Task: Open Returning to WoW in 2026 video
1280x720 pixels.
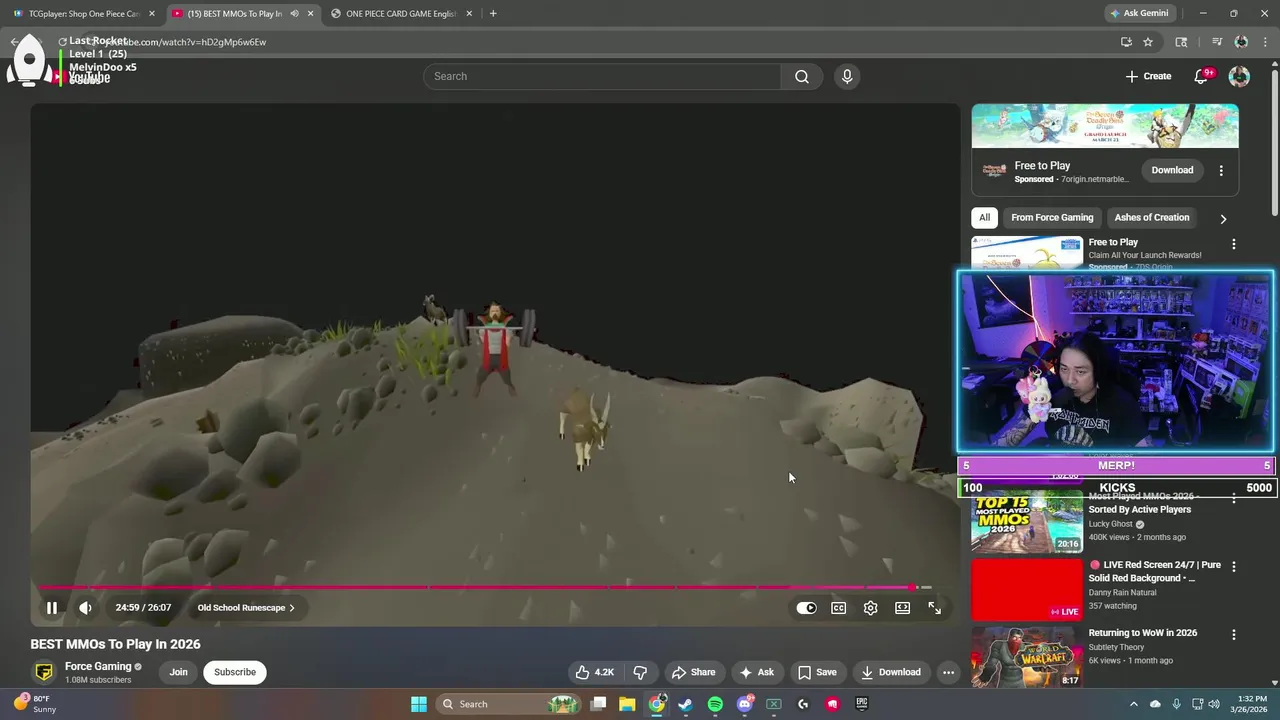Action: pos(1143,633)
